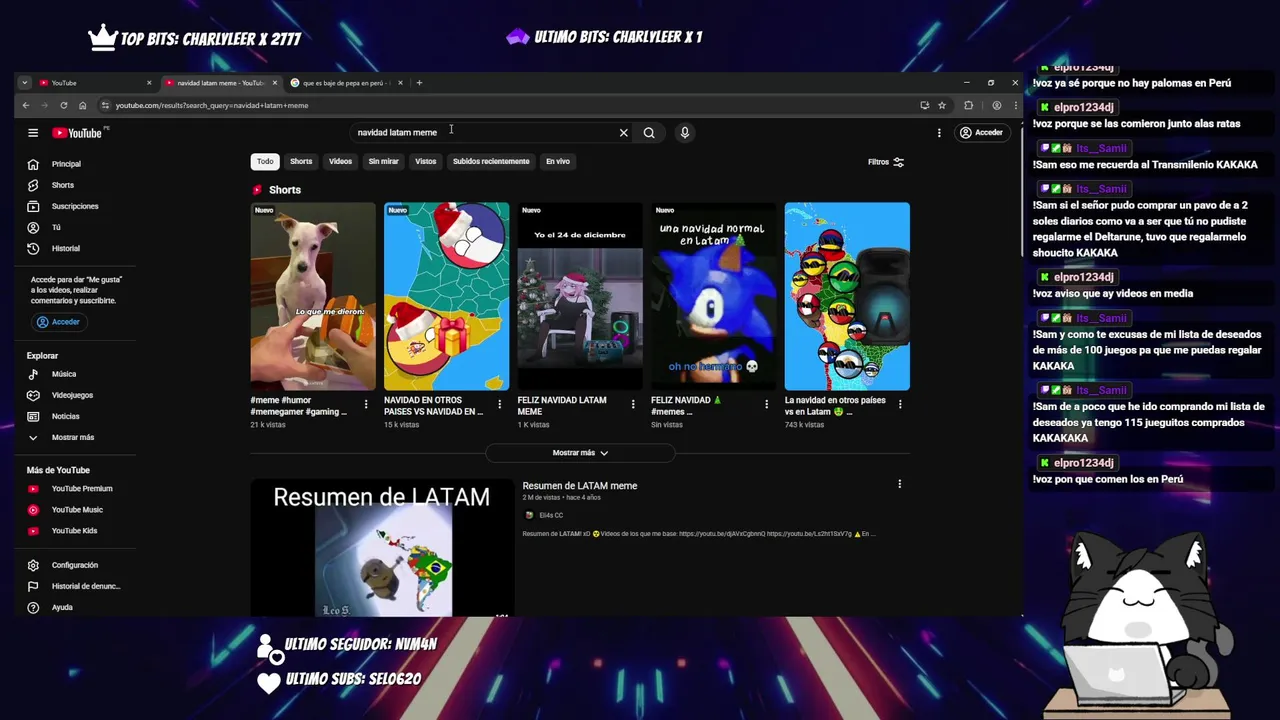Open options for Resumen de LATAM meme video

[899, 484]
